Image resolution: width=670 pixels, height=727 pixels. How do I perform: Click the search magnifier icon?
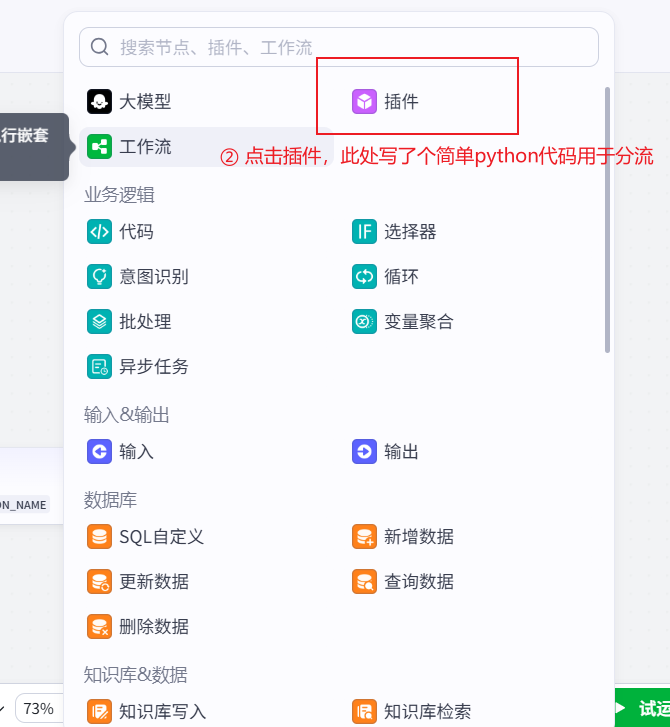(x=99, y=47)
